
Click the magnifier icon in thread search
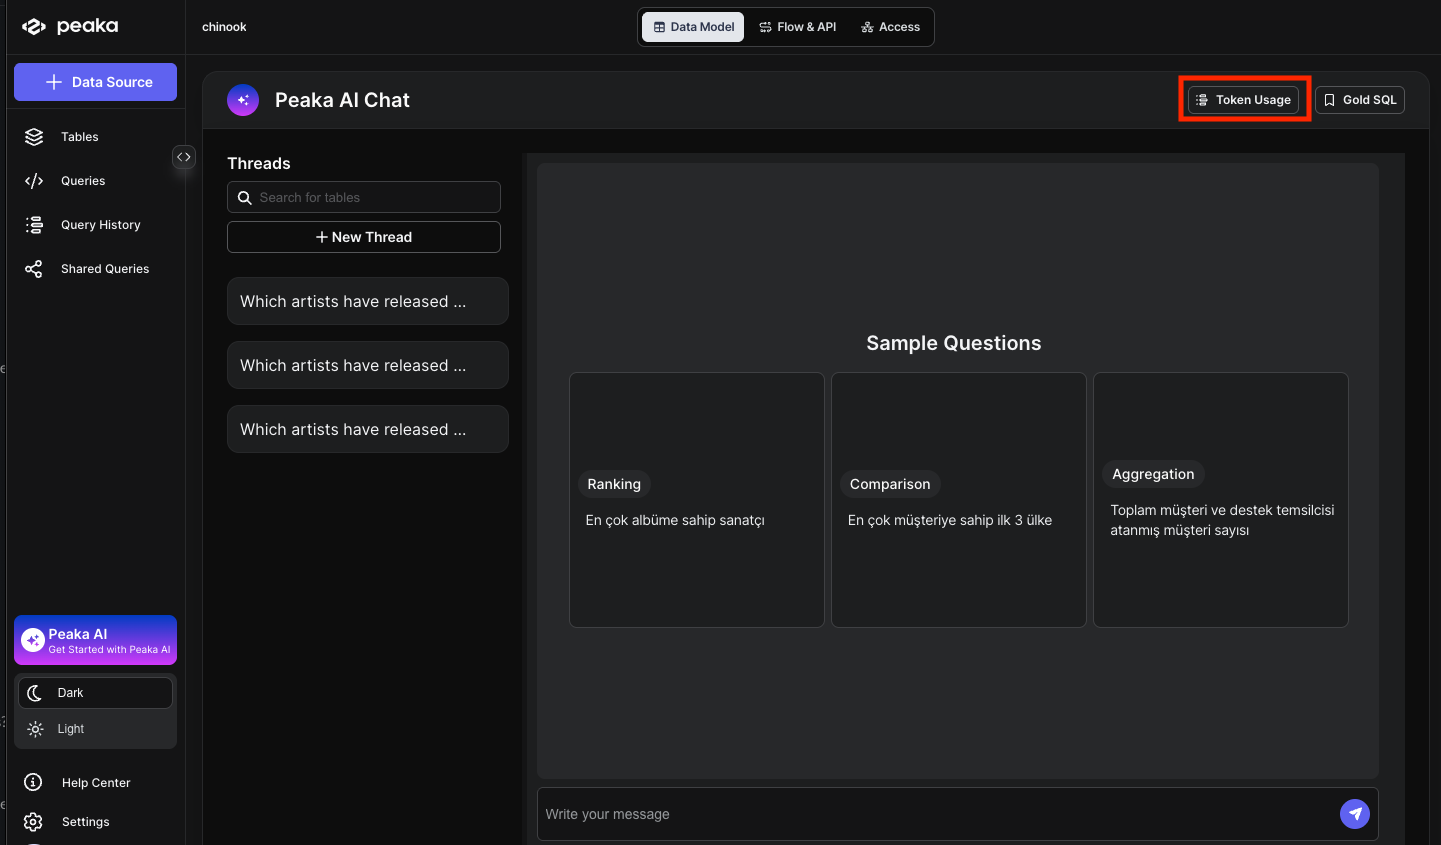(244, 198)
